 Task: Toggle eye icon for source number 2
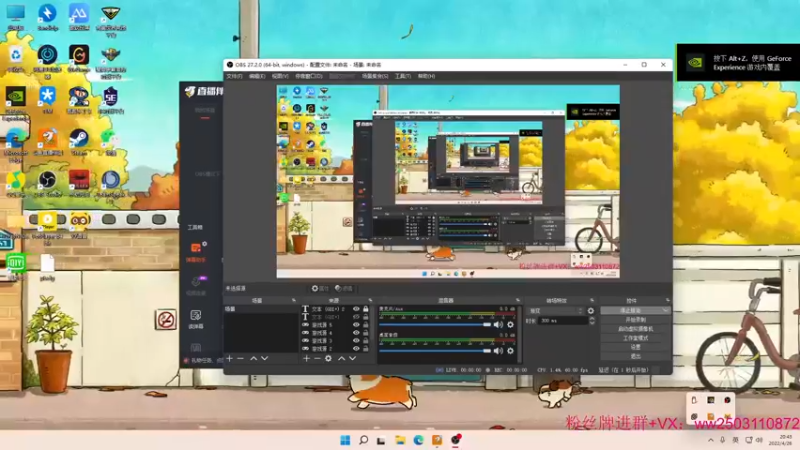pos(356,348)
